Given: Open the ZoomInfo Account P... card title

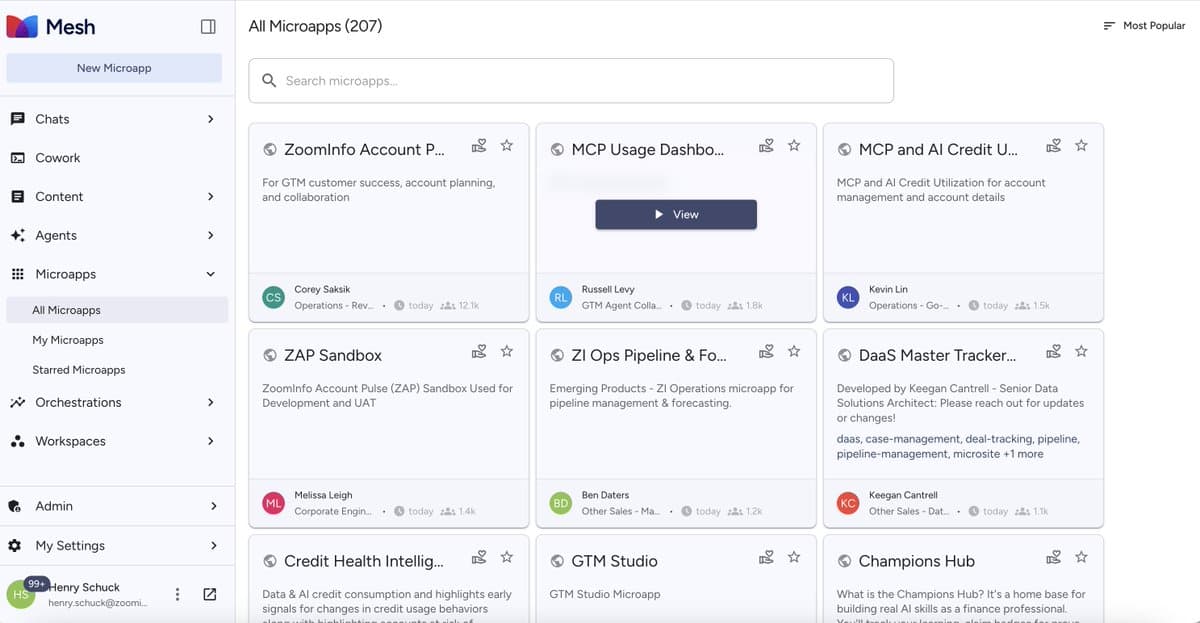Looking at the screenshot, I should [364, 150].
